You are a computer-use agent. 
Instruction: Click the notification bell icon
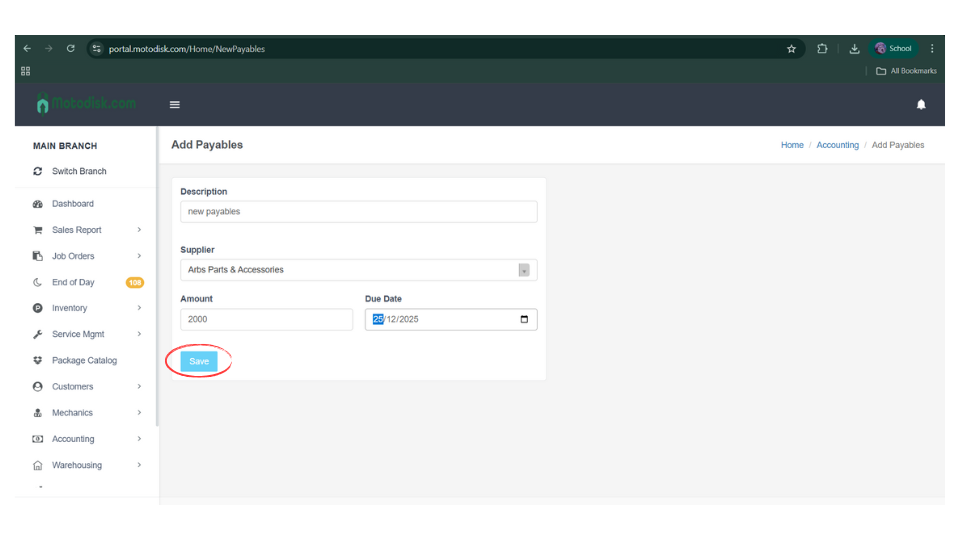pos(921,104)
